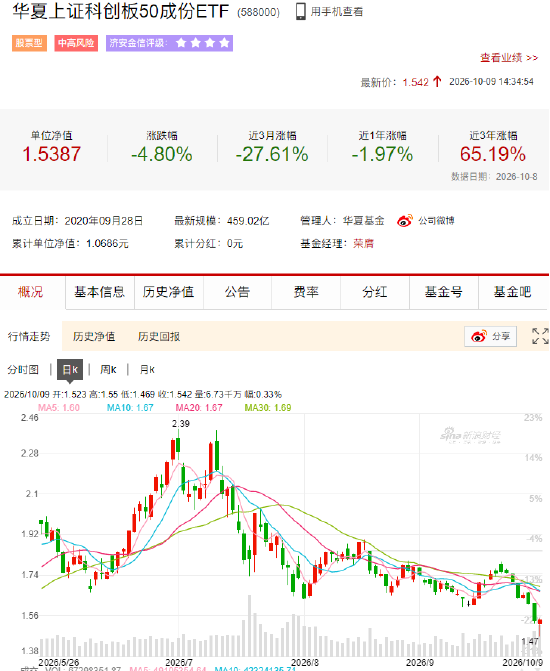This screenshot has height=671, width=550.
Task: Click the 近3年涨幅 value 65.19%
Action: click(493, 154)
